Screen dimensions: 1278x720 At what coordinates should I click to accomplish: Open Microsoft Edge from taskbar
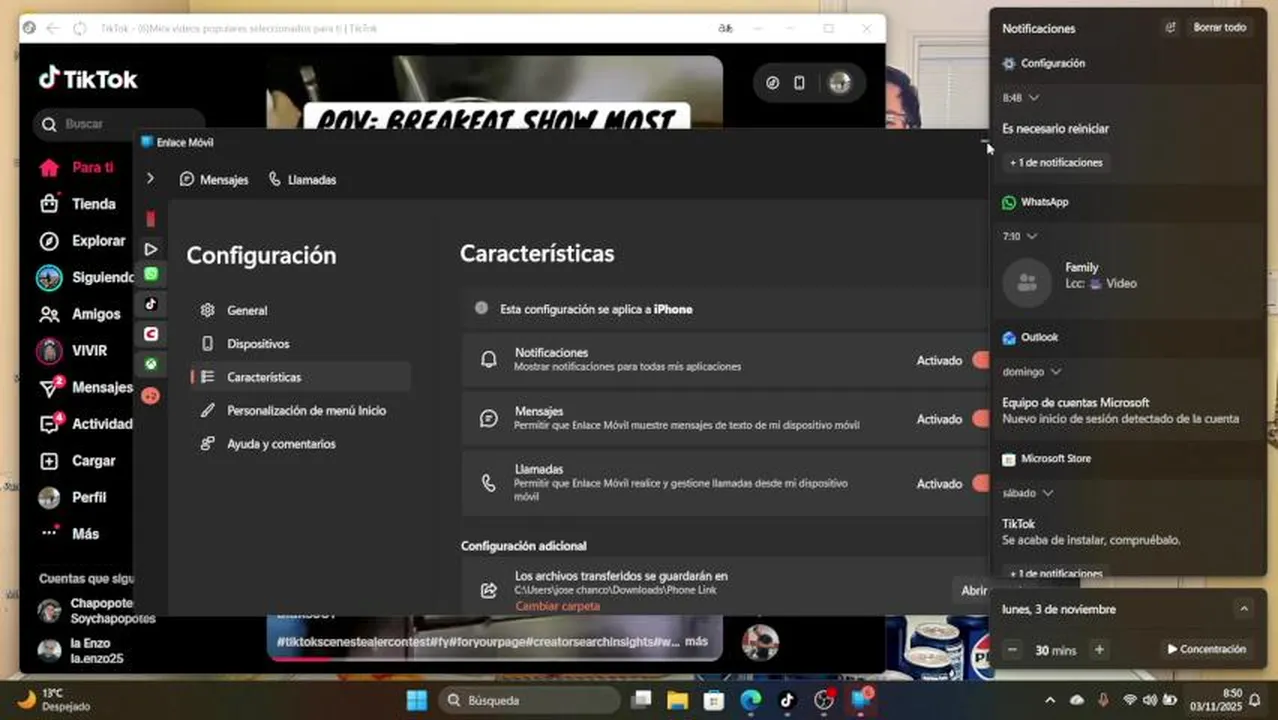pos(751,700)
